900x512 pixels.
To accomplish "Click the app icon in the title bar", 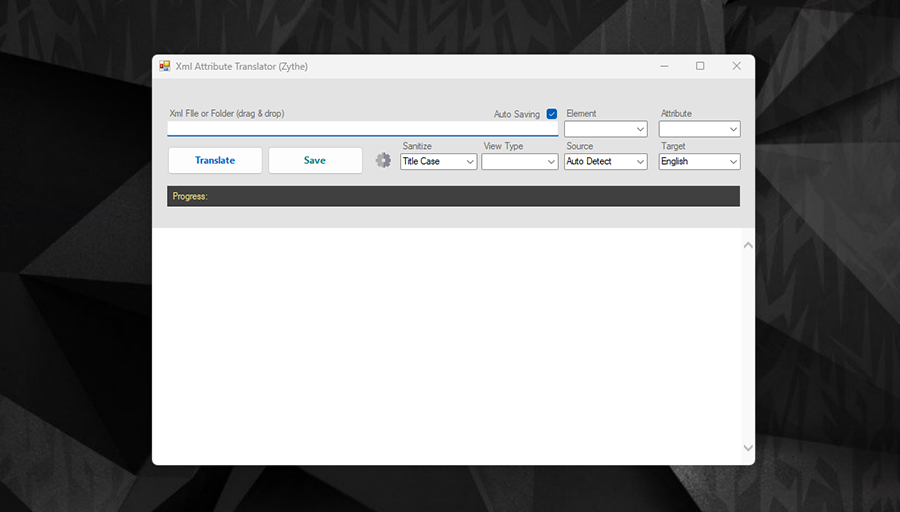I will [165, 66].
